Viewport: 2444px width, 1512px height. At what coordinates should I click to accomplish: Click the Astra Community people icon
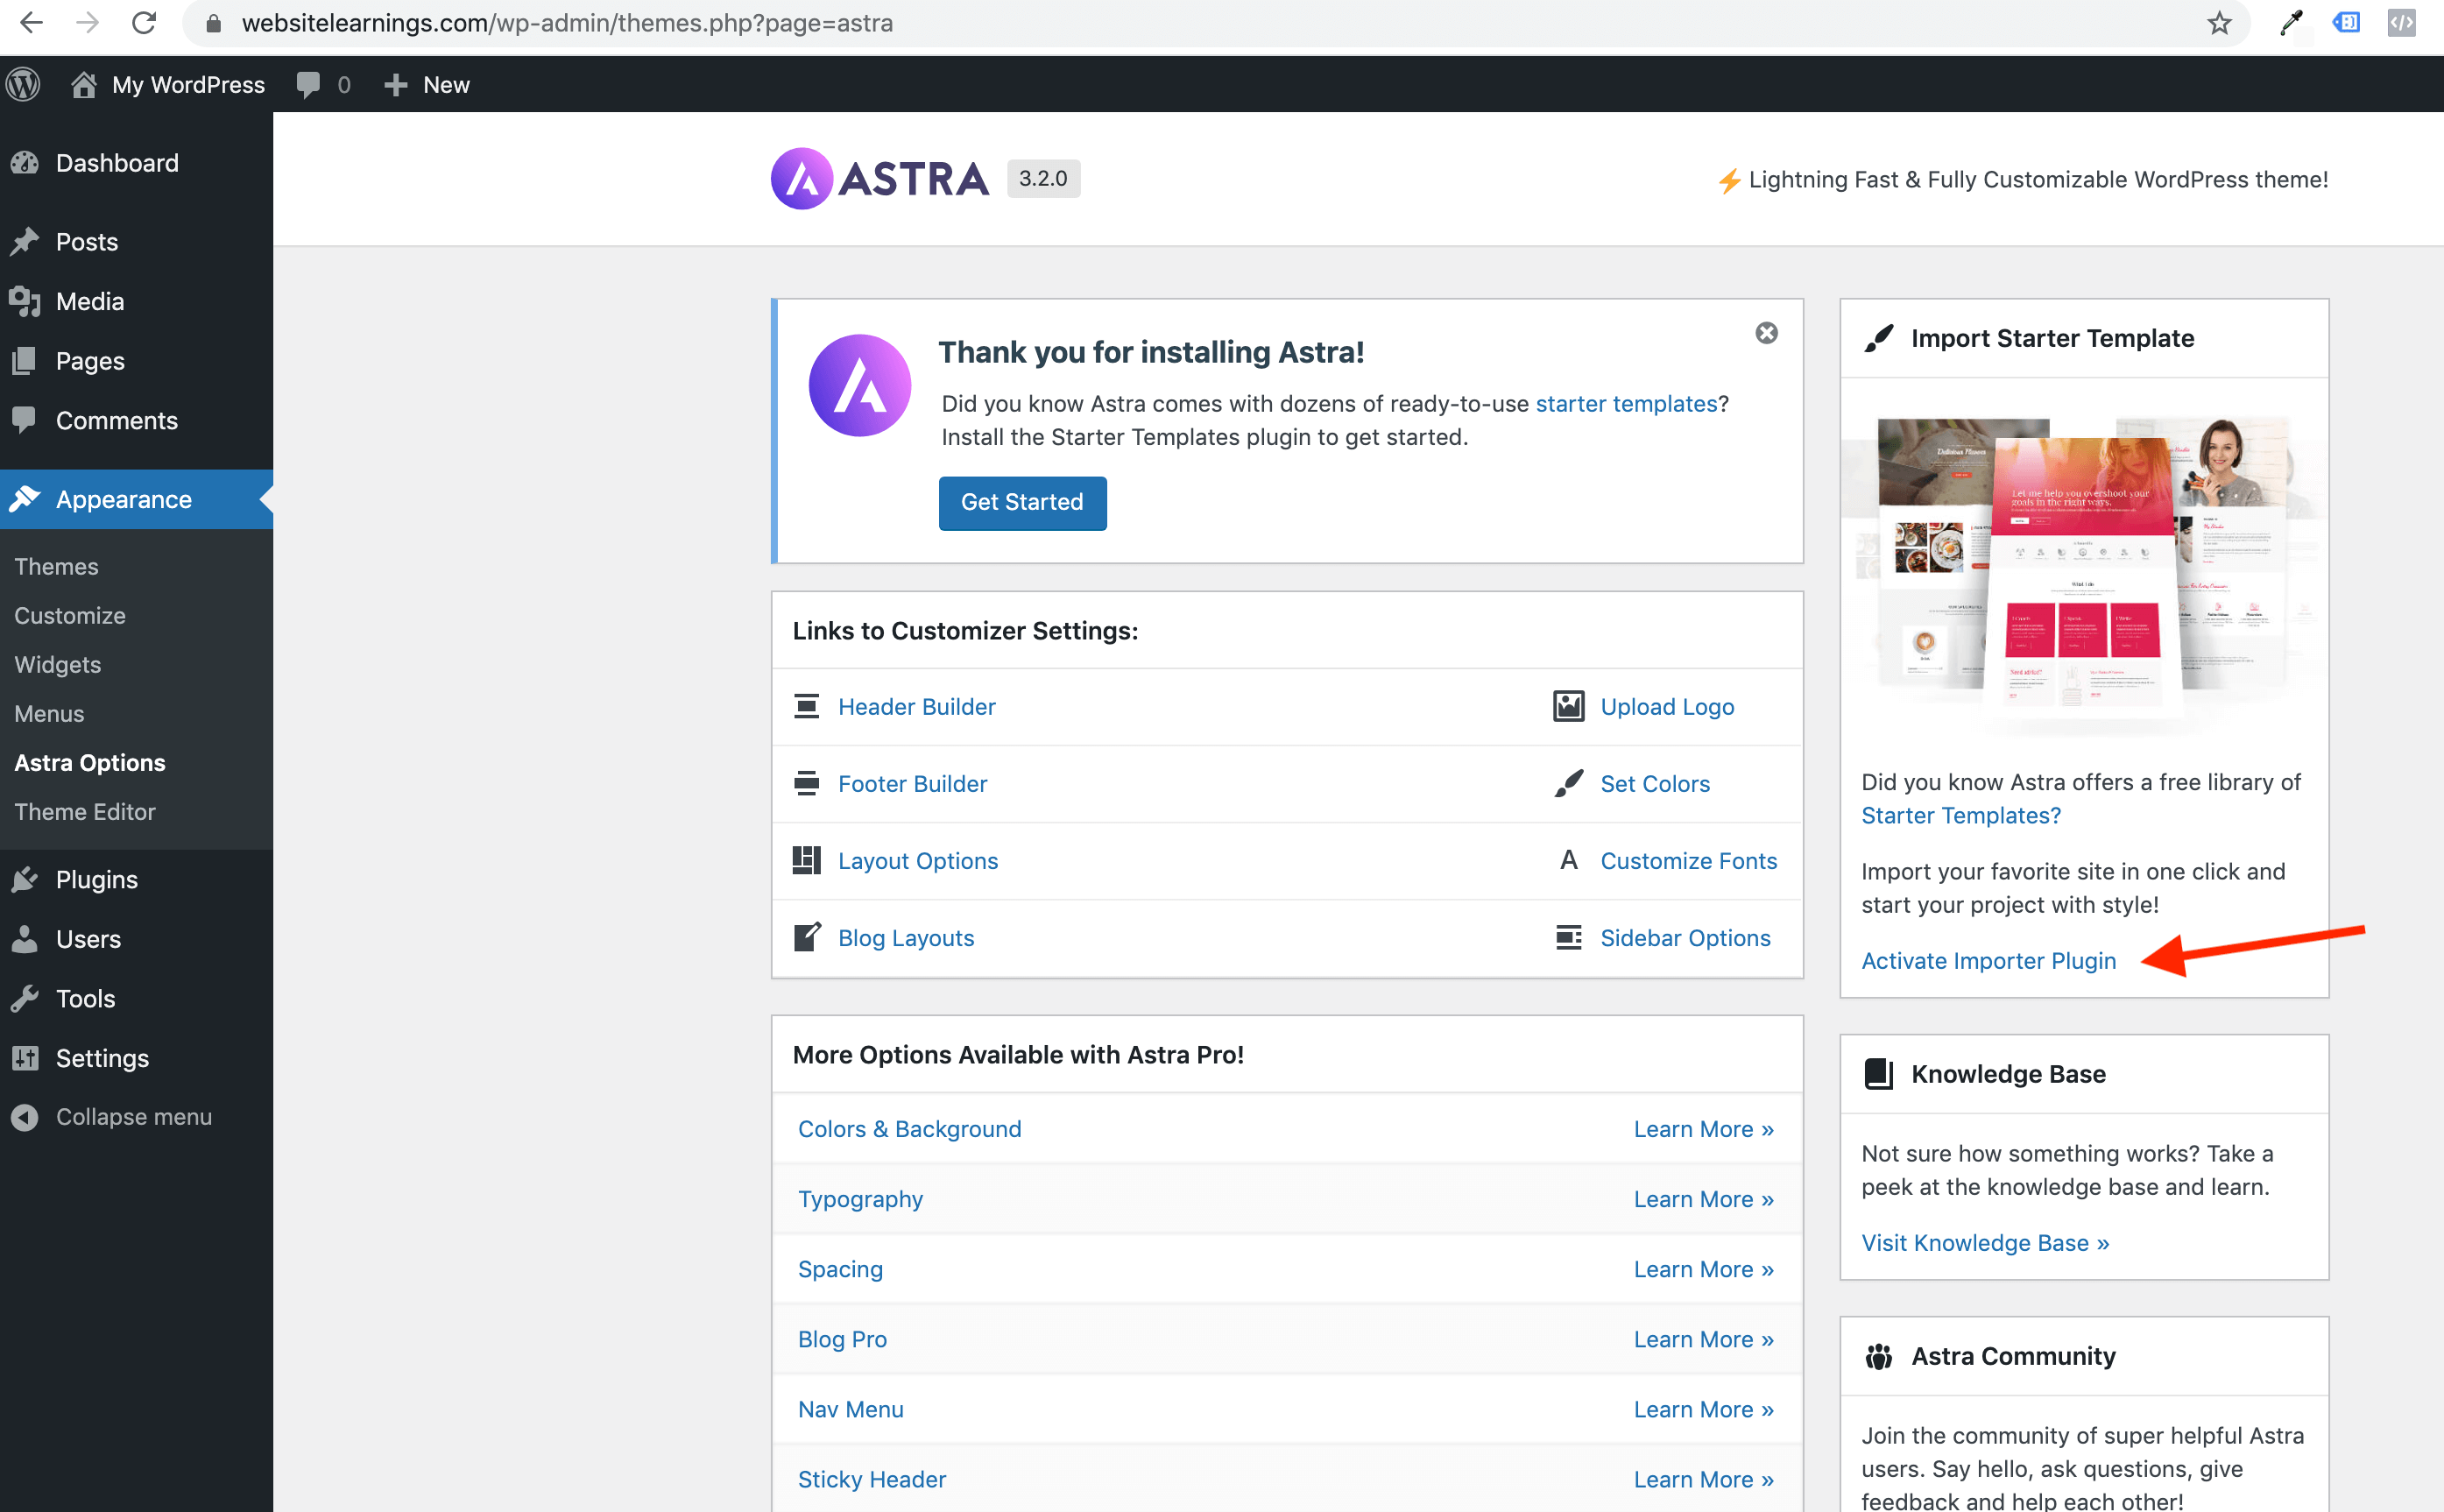click(x=1879, y=1357)
